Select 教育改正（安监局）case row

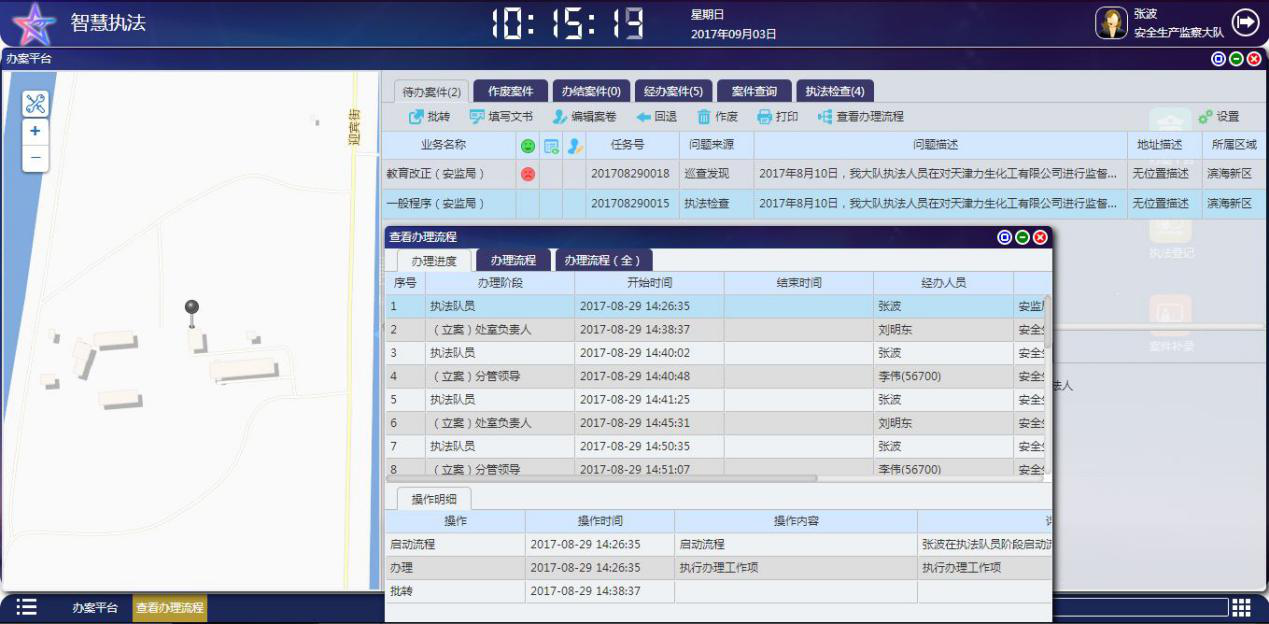(x=436, y=174)
